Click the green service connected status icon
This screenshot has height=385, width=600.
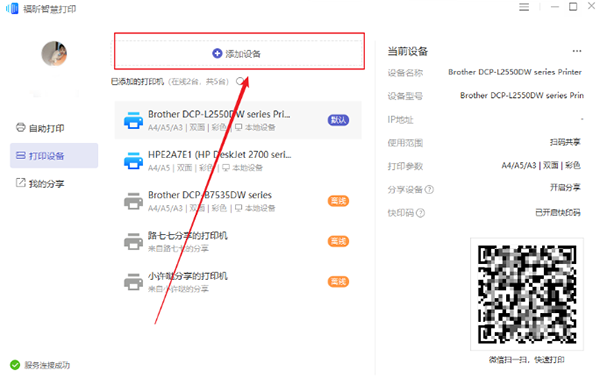[15, 365]
